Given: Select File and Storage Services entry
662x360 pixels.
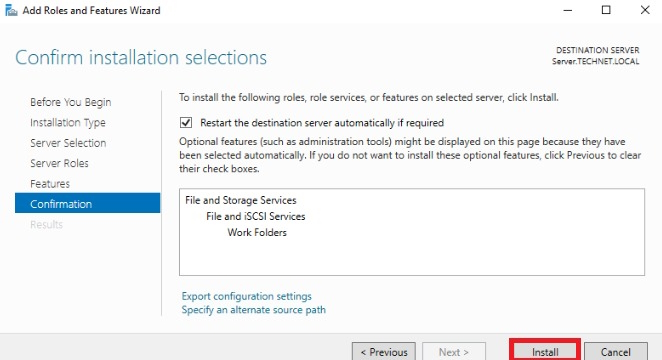Looking at the screenshot, I should pos(241,200).
